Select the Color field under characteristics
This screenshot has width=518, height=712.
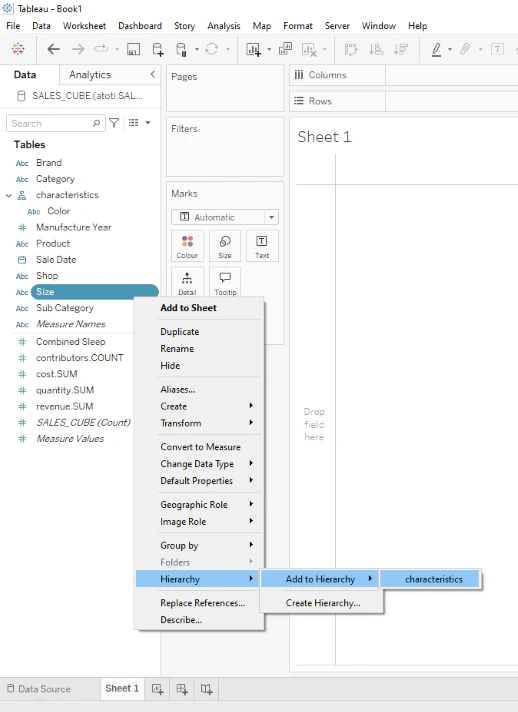coord(59,211)
